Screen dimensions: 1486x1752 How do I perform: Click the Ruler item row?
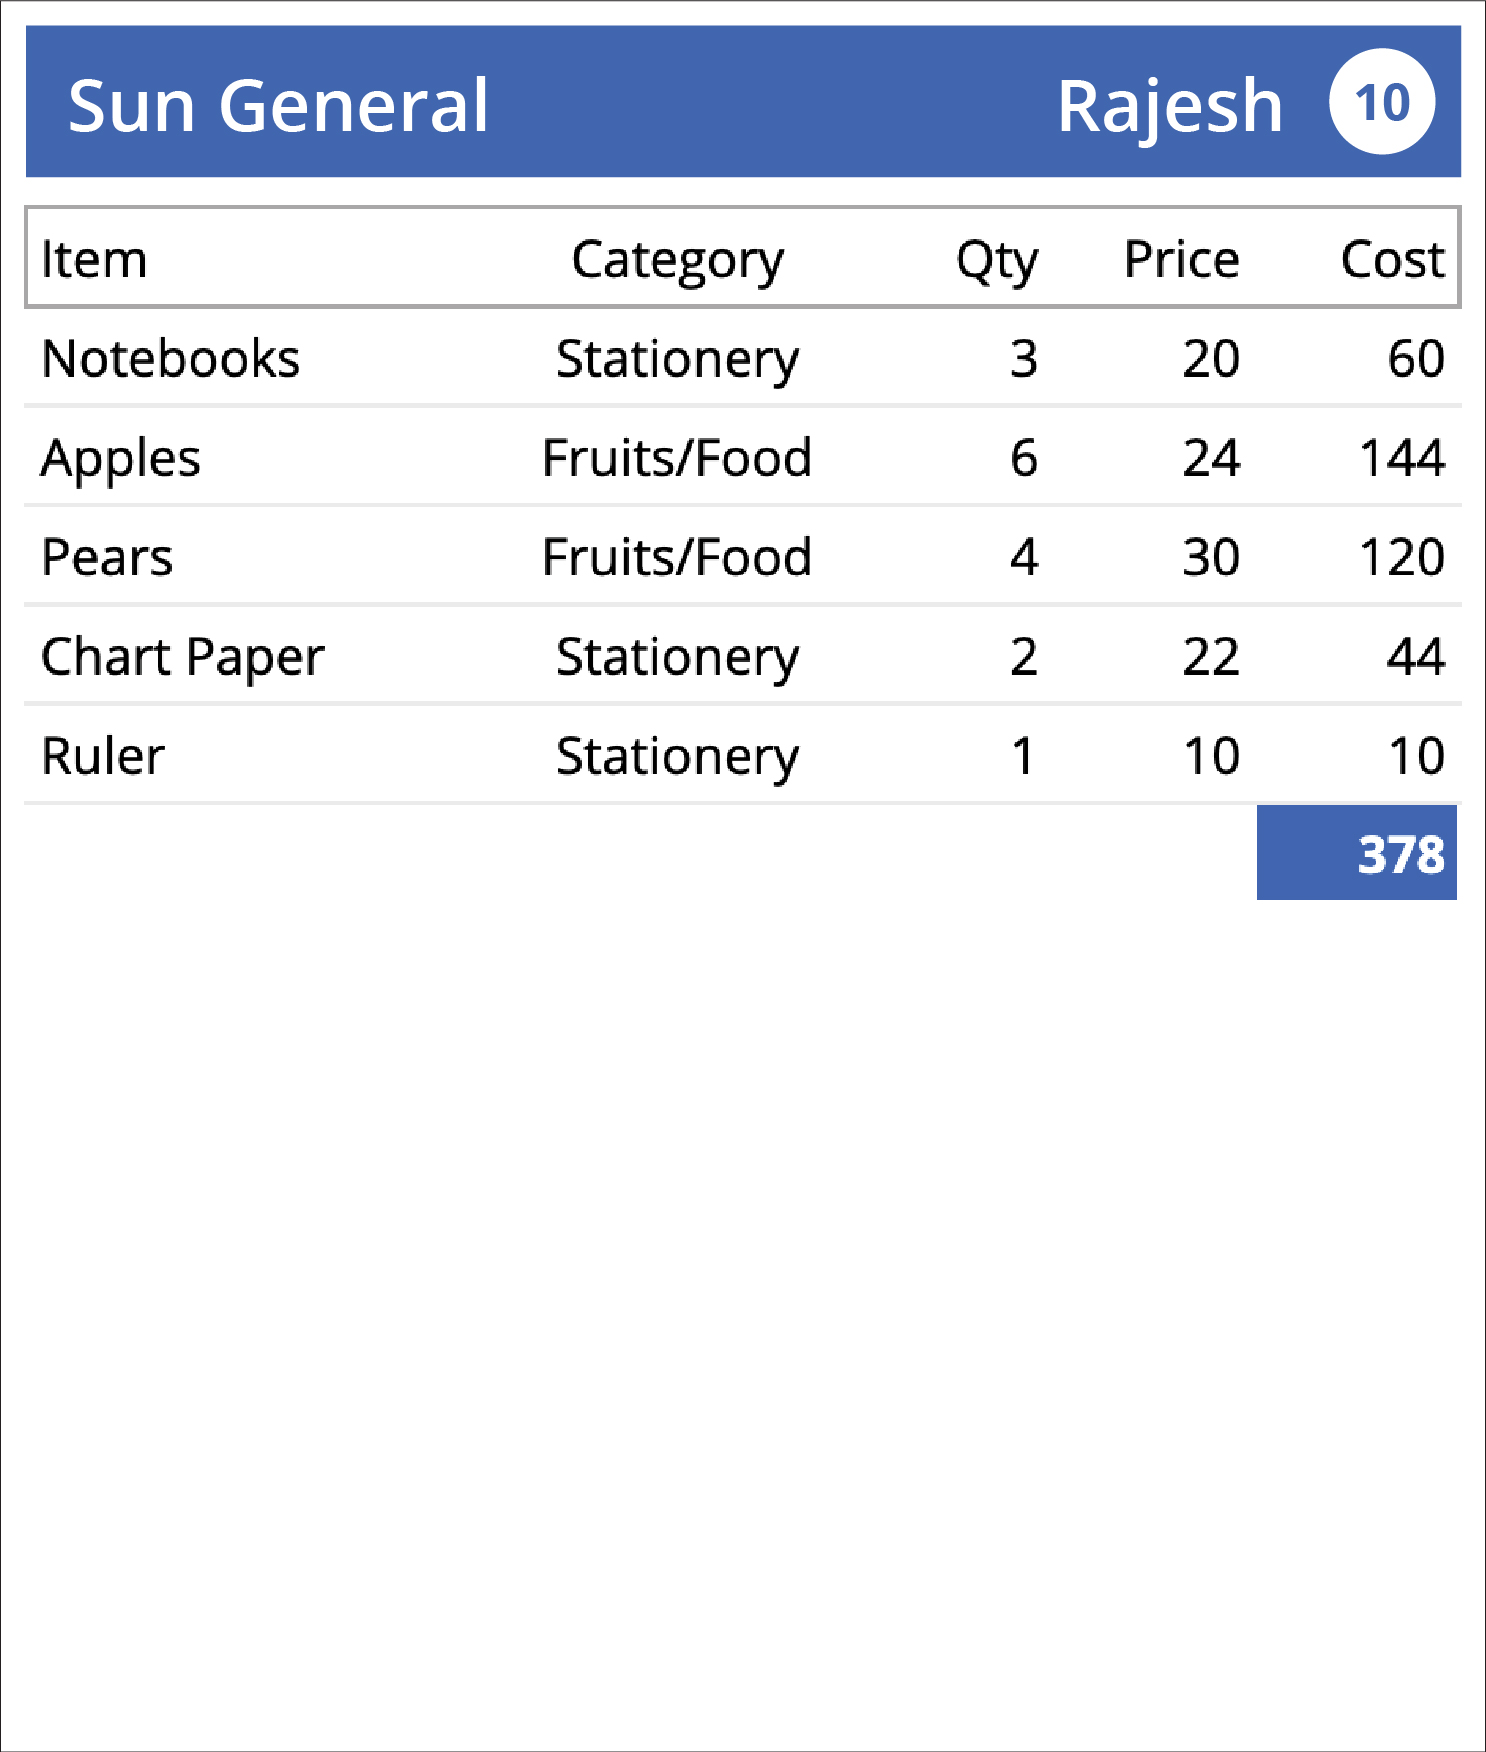click(x=743, y=755)
